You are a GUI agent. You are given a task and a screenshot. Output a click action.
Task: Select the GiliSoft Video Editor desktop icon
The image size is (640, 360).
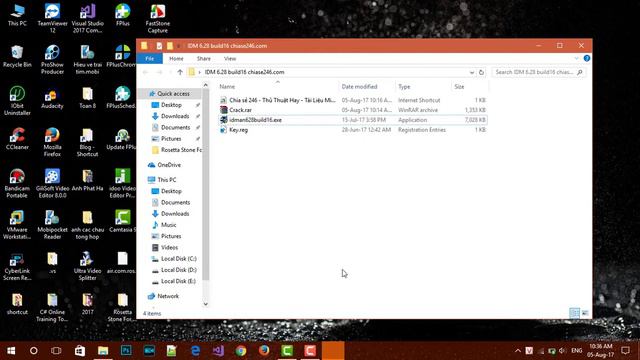pyautogui.click(x=52, y=183)
